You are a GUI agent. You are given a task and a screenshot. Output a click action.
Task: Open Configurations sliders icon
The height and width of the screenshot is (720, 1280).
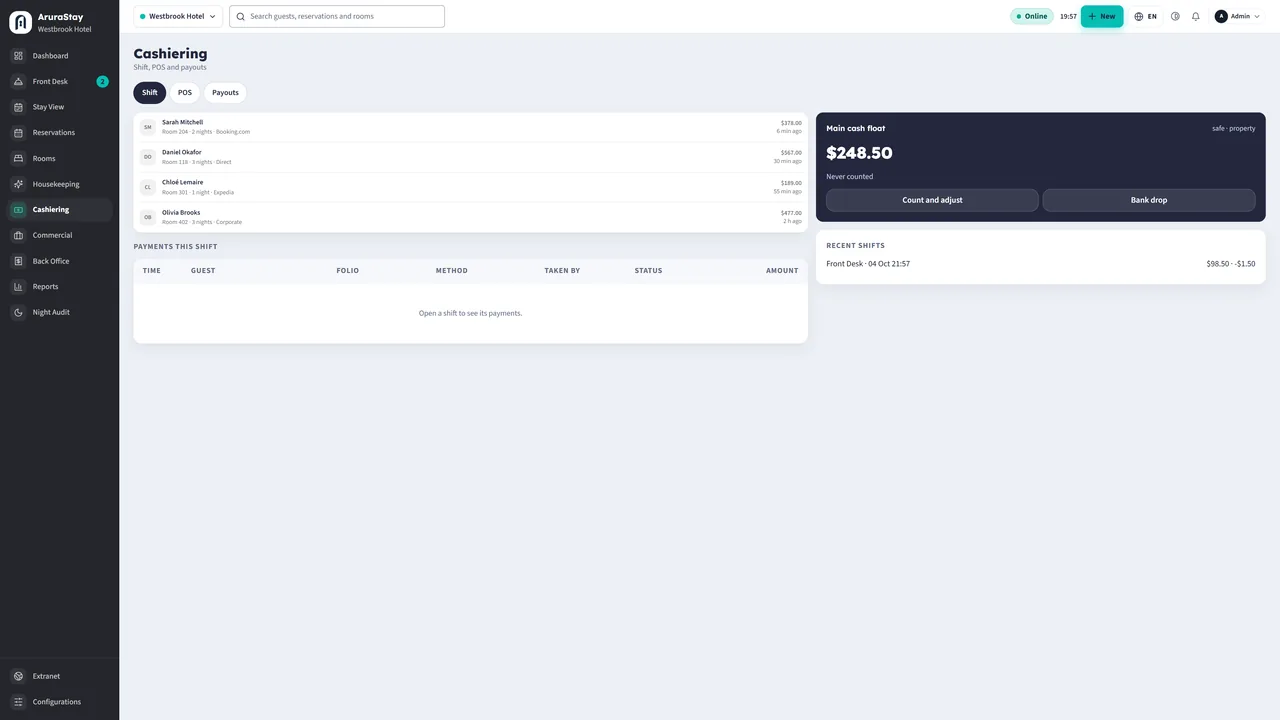(x=18, y=702)
